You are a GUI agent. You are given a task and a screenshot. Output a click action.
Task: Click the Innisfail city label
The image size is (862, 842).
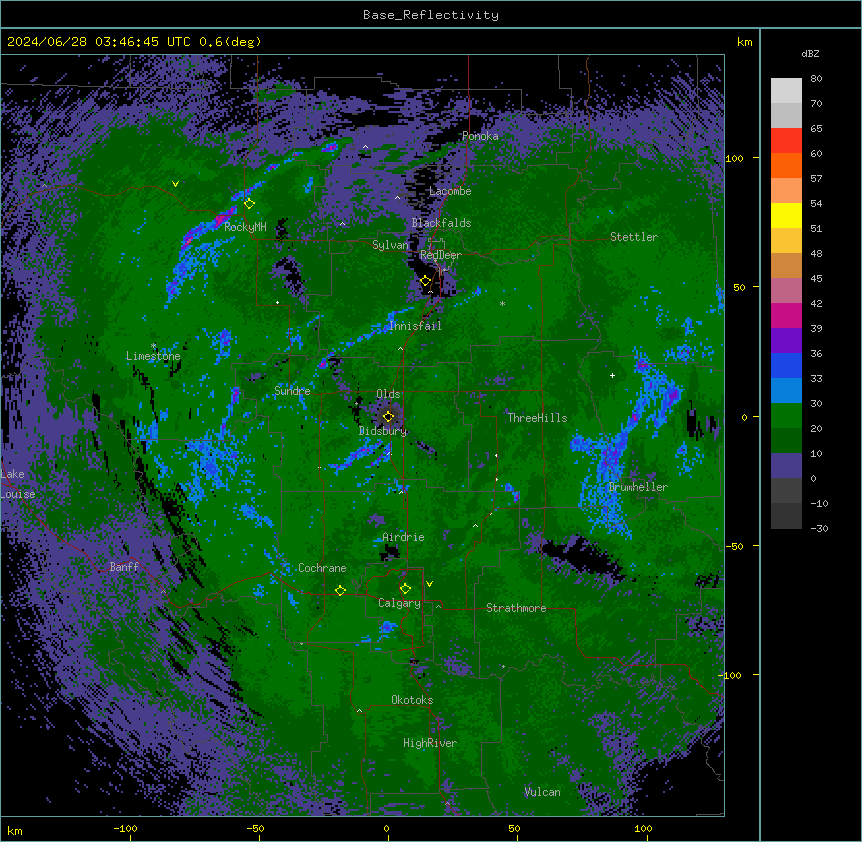(x=415, y=326)
